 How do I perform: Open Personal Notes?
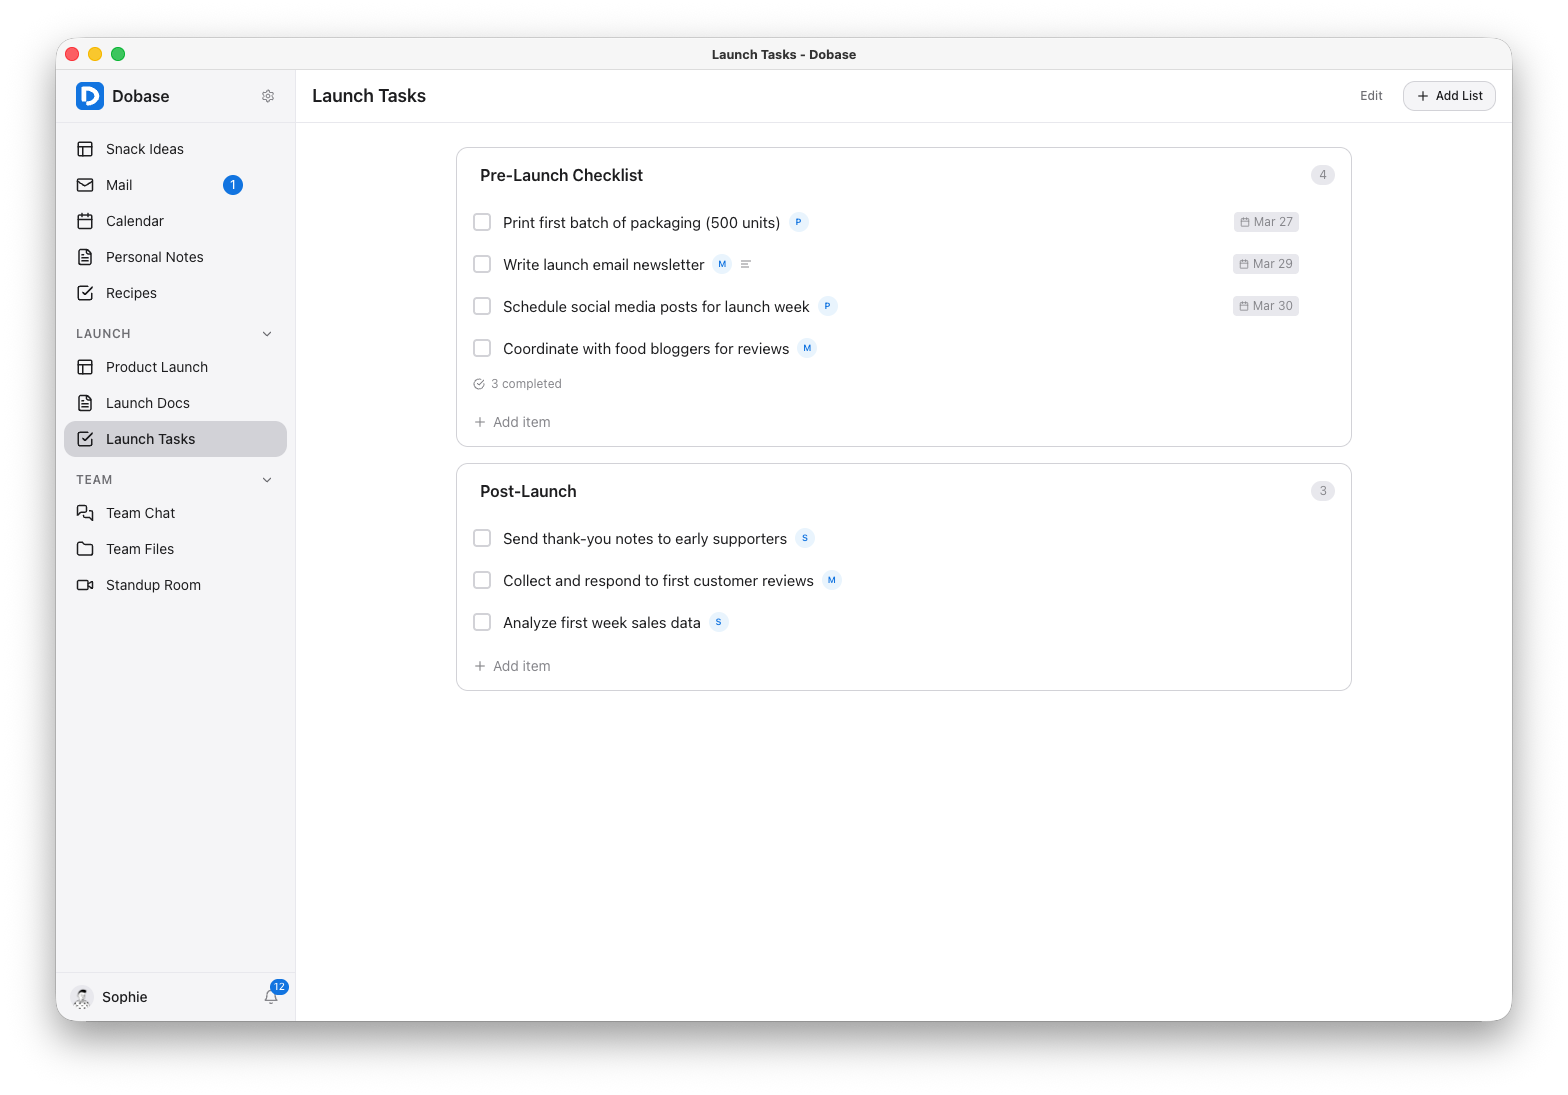[175, 257]
